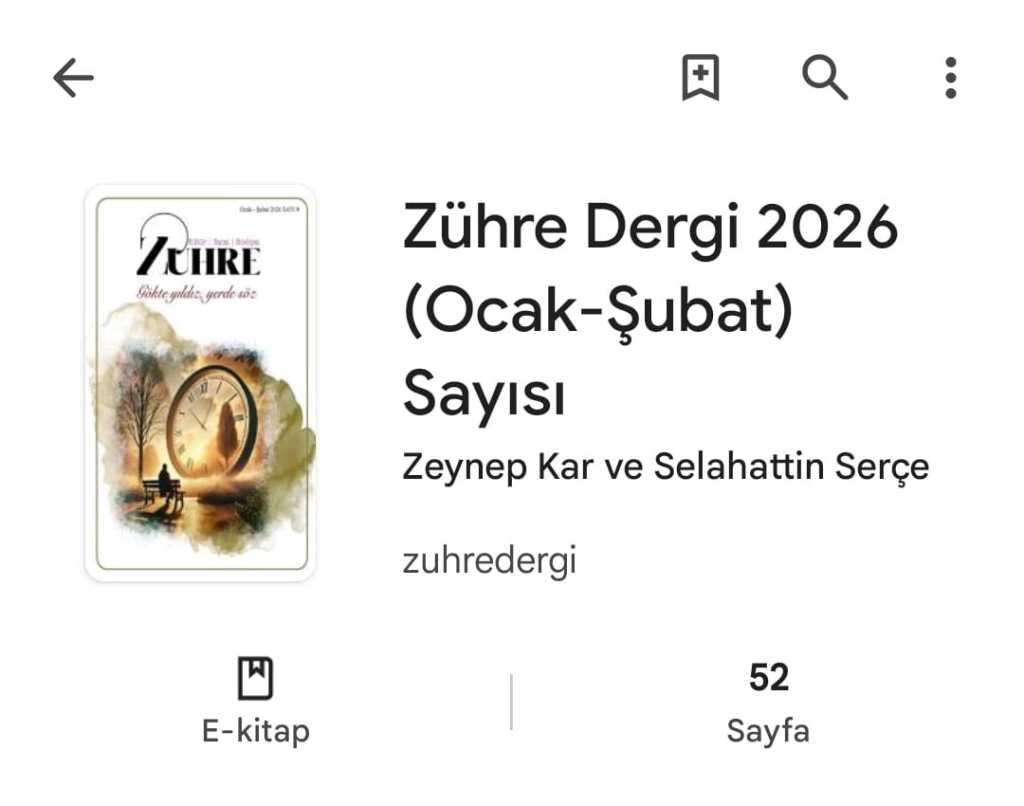Open search with the magnifier icon
Image resolution: width=1024 pixels, height=806 pixels.
coord(825,78)
